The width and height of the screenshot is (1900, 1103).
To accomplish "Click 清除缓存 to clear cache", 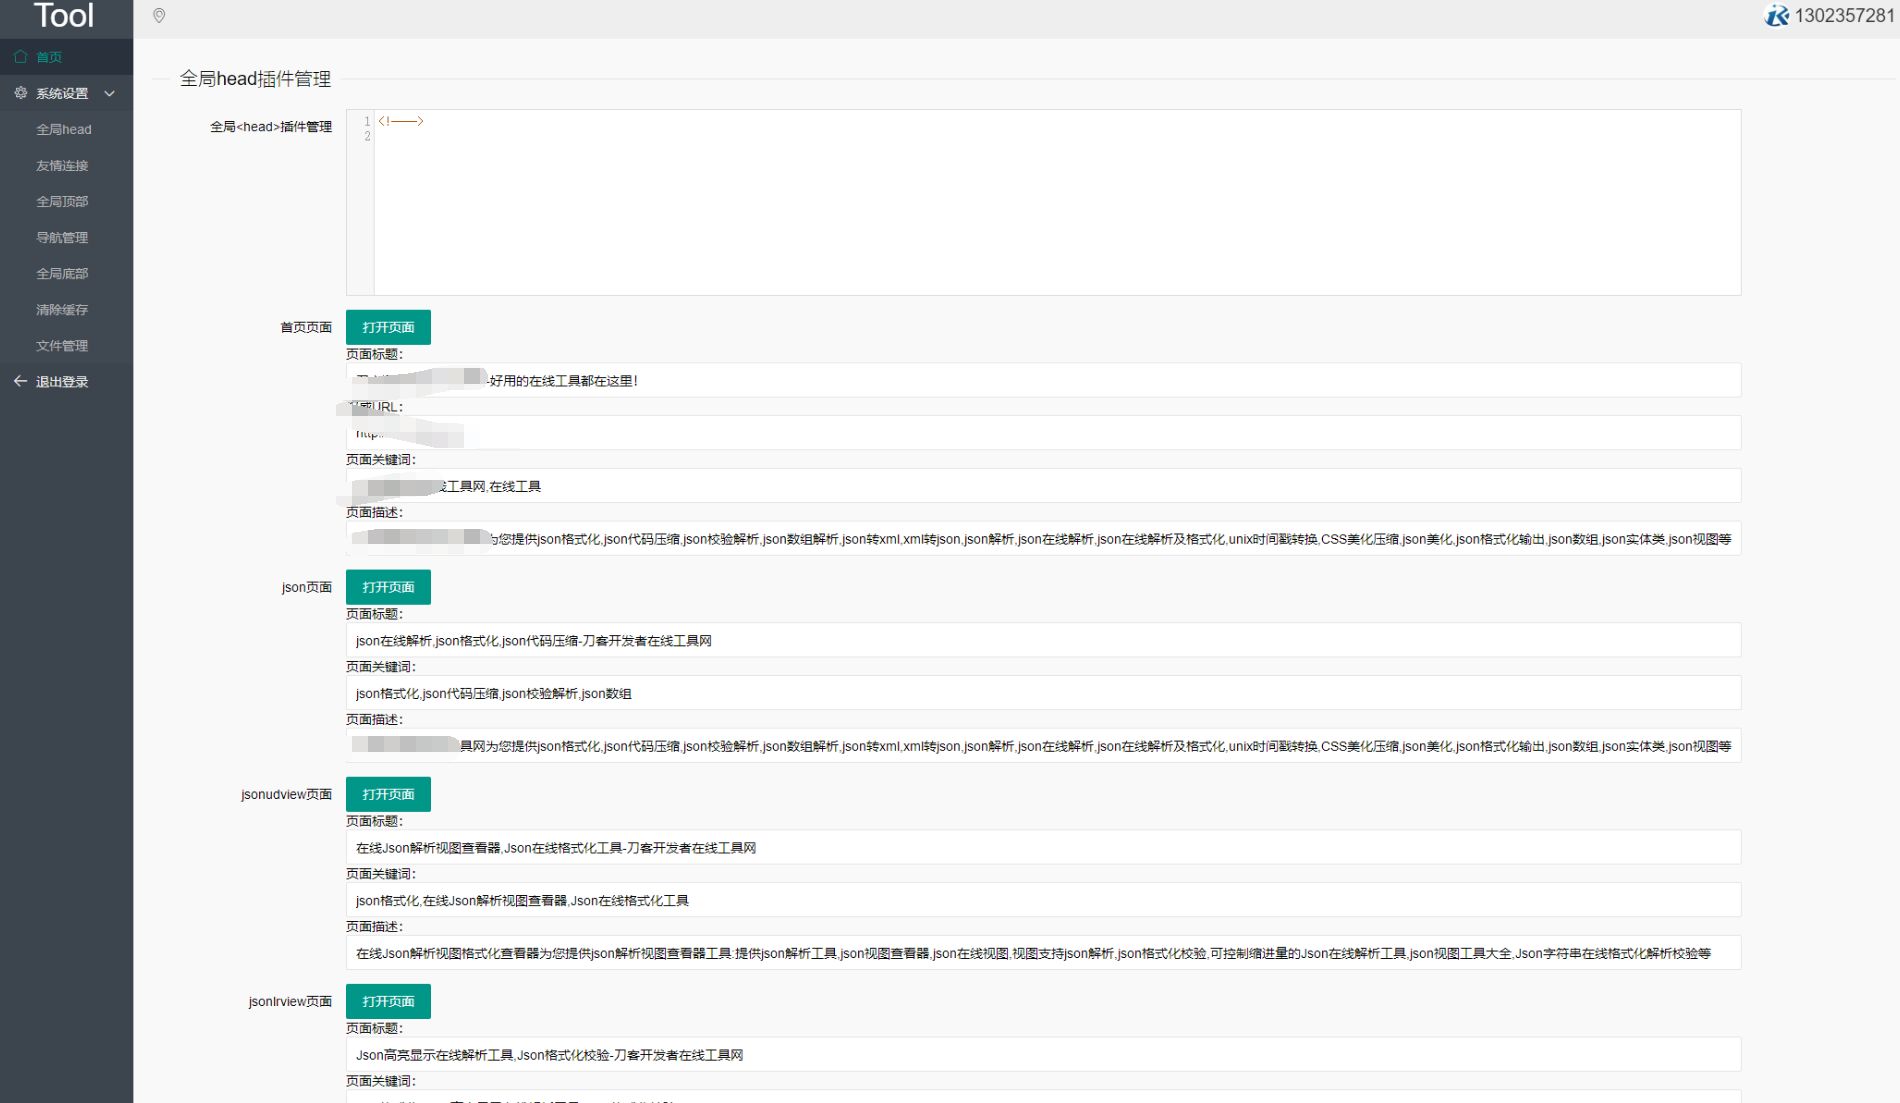I will coord(62,309).
